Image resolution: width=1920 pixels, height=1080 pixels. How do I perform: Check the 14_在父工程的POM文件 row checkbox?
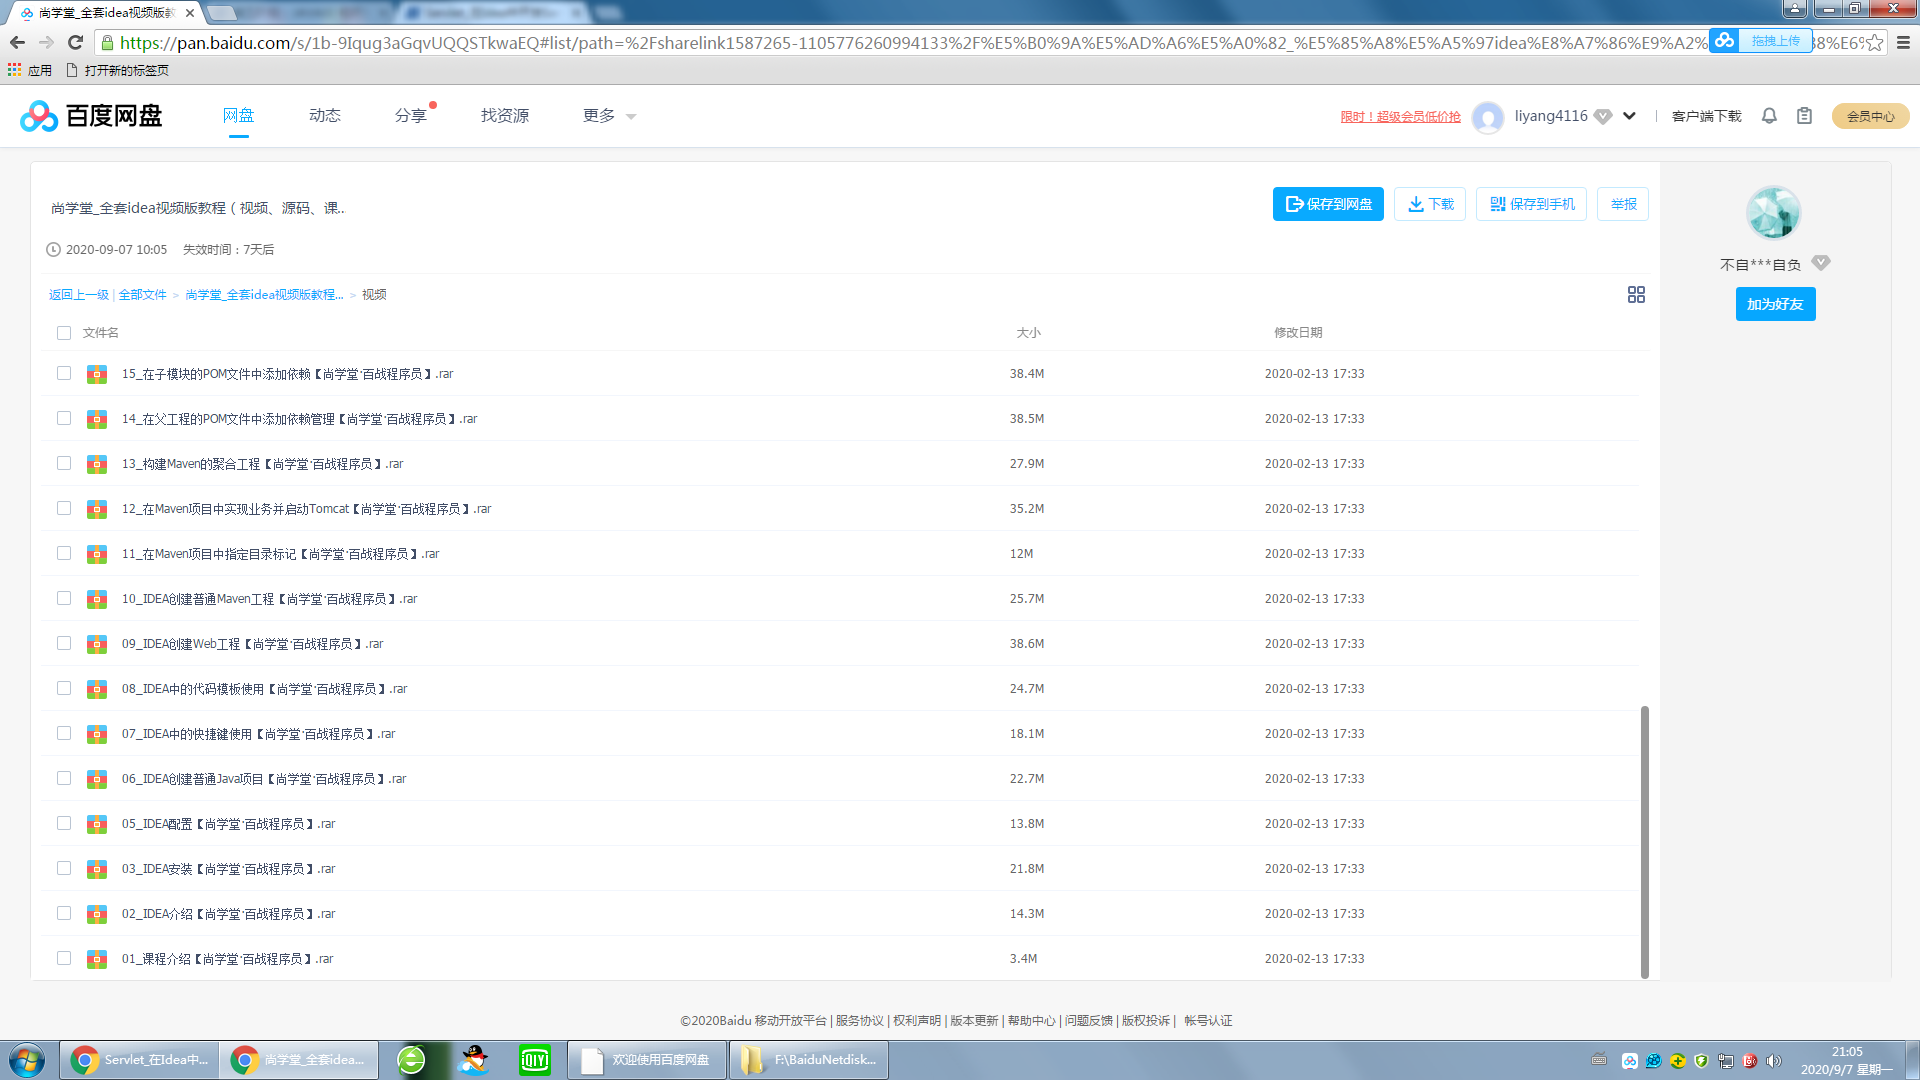click(64, 418)
